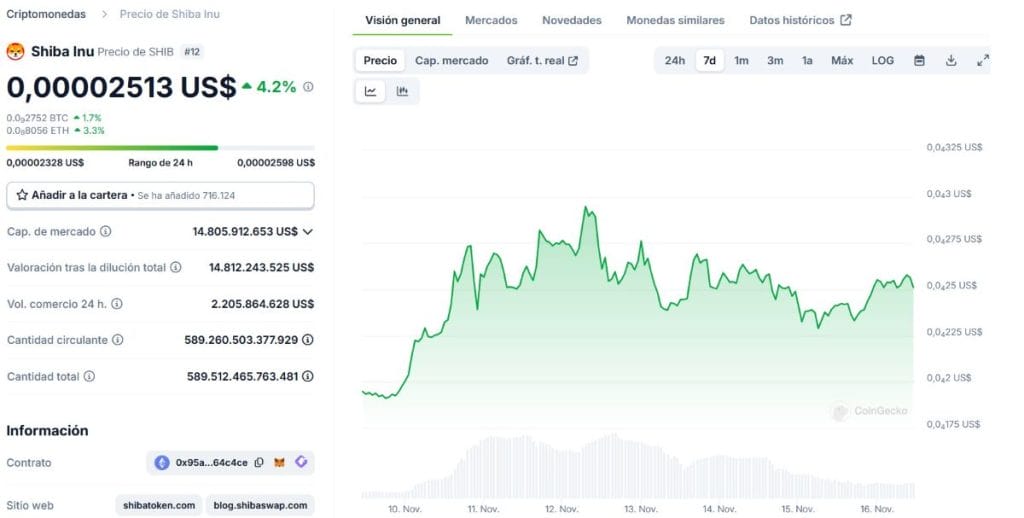Click the Información heading
Image resolution: width=1024 pixels, height=518 pixels.
[47, 430]
